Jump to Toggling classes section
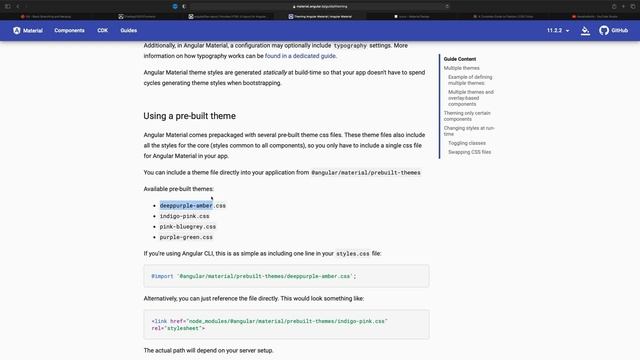This screenshot has width=640, height=360. click(467, 143)
